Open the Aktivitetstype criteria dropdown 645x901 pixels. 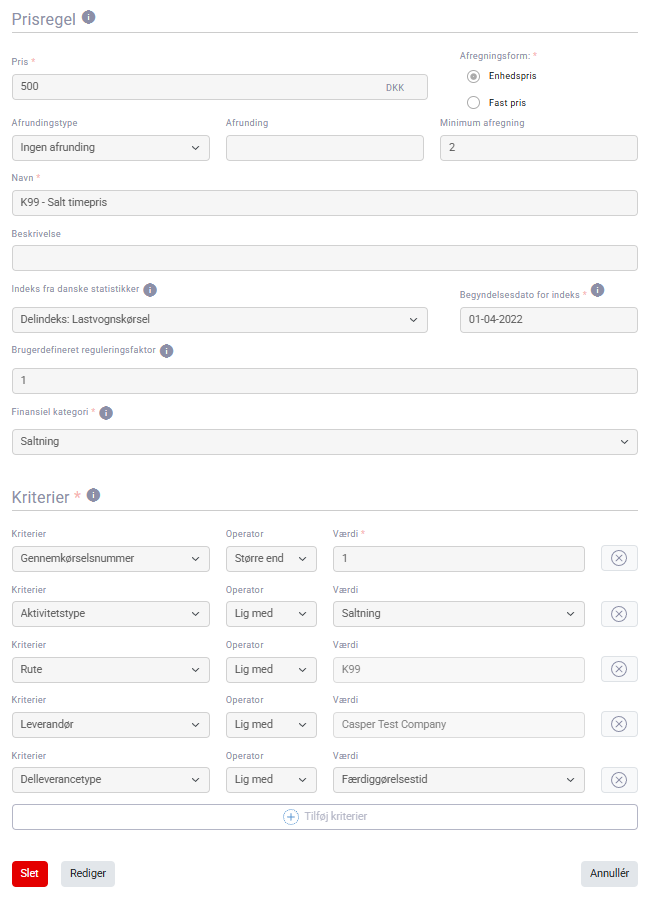coord(111,614)
